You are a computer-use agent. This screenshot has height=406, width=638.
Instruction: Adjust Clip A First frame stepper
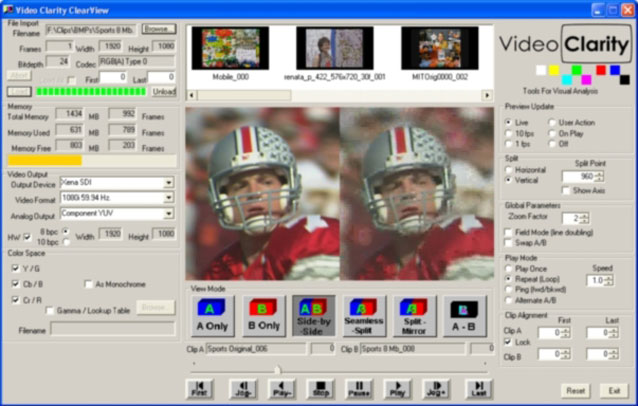click(566, 333)
